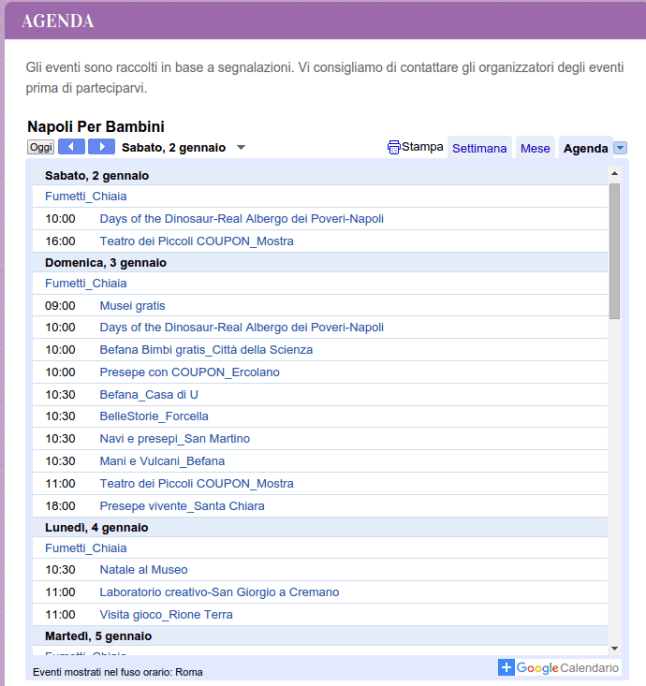Open the Befana Bimbi gratis_Città della Scienza event
Image resolution: width=646 pixels, height=686 pixels.
click(x=206, y=350)
